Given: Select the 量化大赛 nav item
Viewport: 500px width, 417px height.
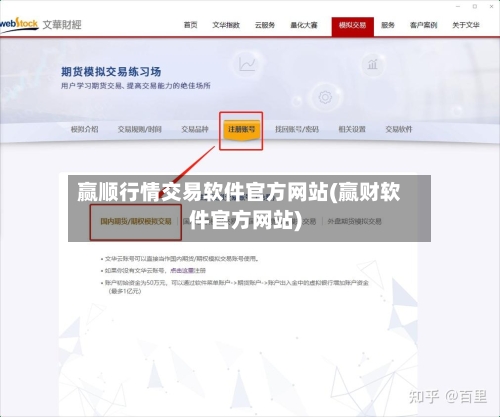Looking at the screenshot, I should [304, 25].
